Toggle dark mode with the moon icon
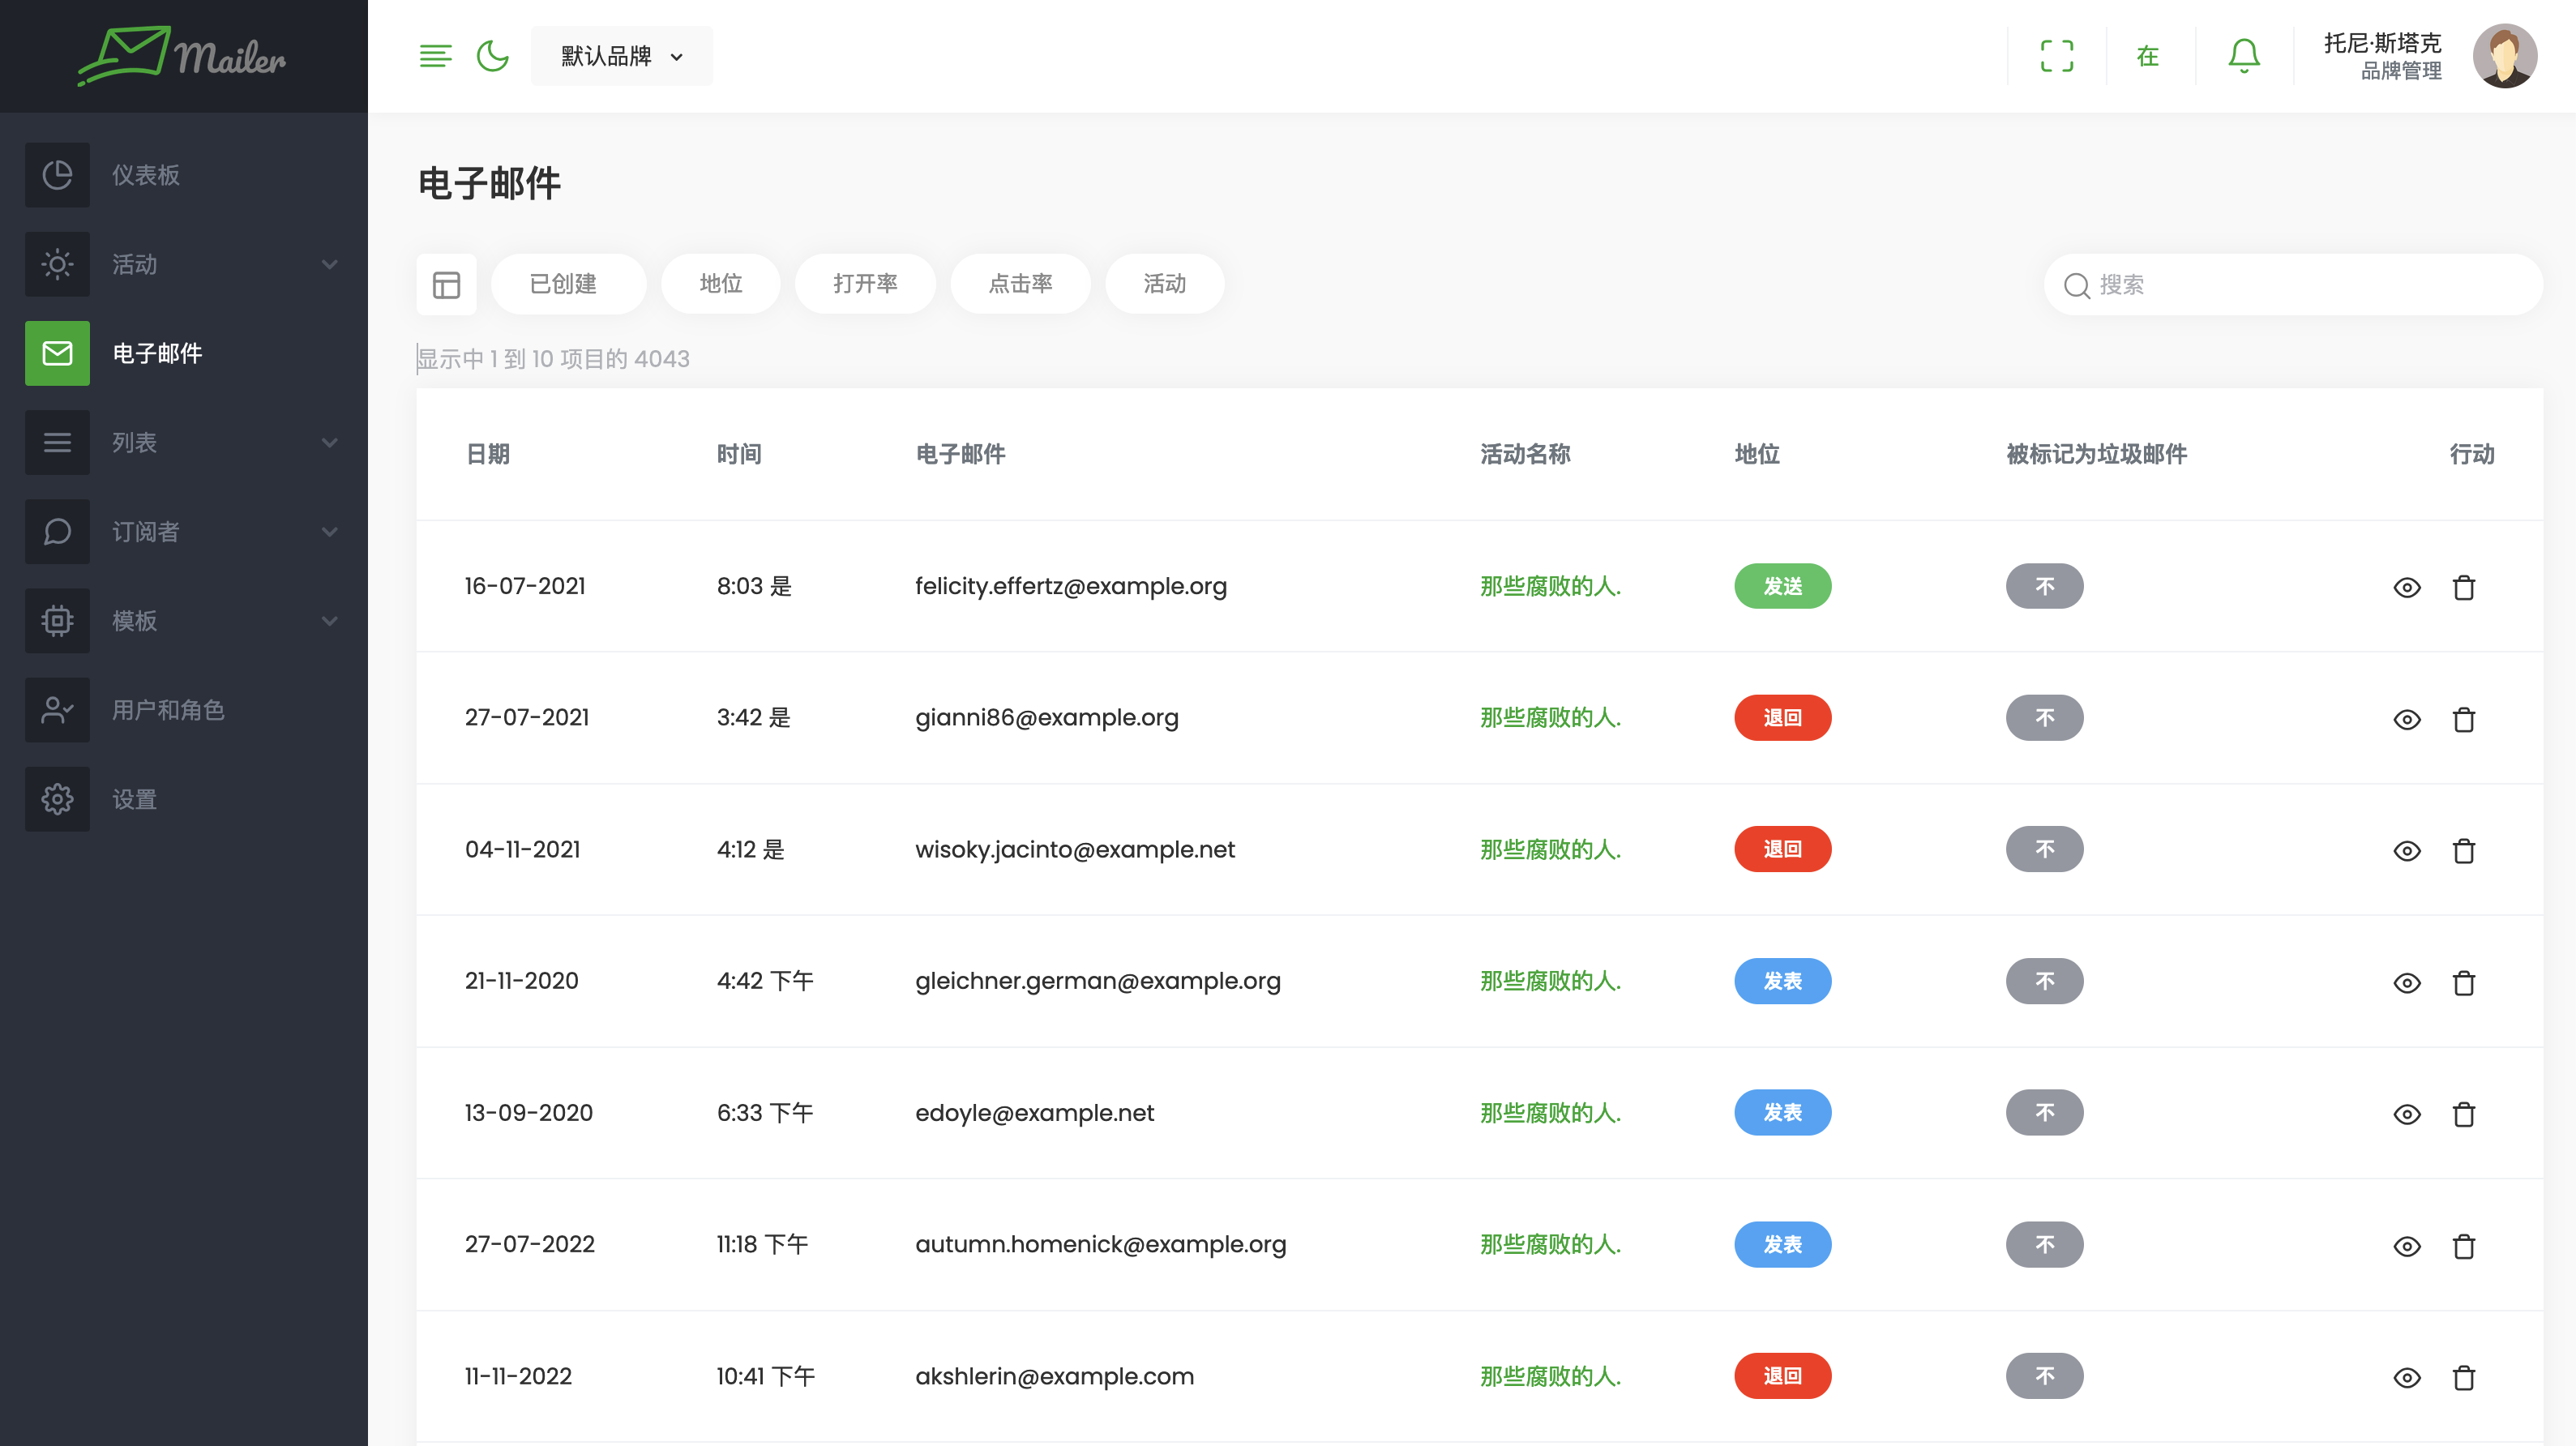This screenshot has height=1446, width=2576. 492,56
